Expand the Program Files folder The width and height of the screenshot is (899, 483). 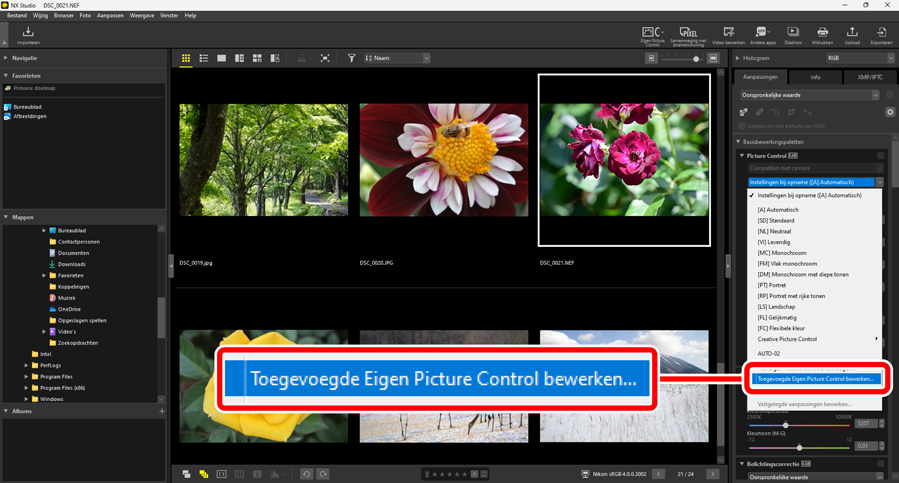tap(26, 376)
